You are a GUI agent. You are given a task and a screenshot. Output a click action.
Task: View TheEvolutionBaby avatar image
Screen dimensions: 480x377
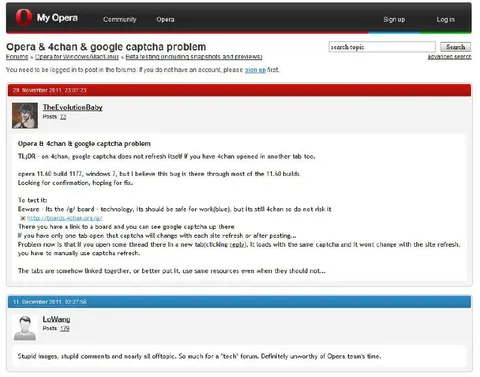pos(25,116)
